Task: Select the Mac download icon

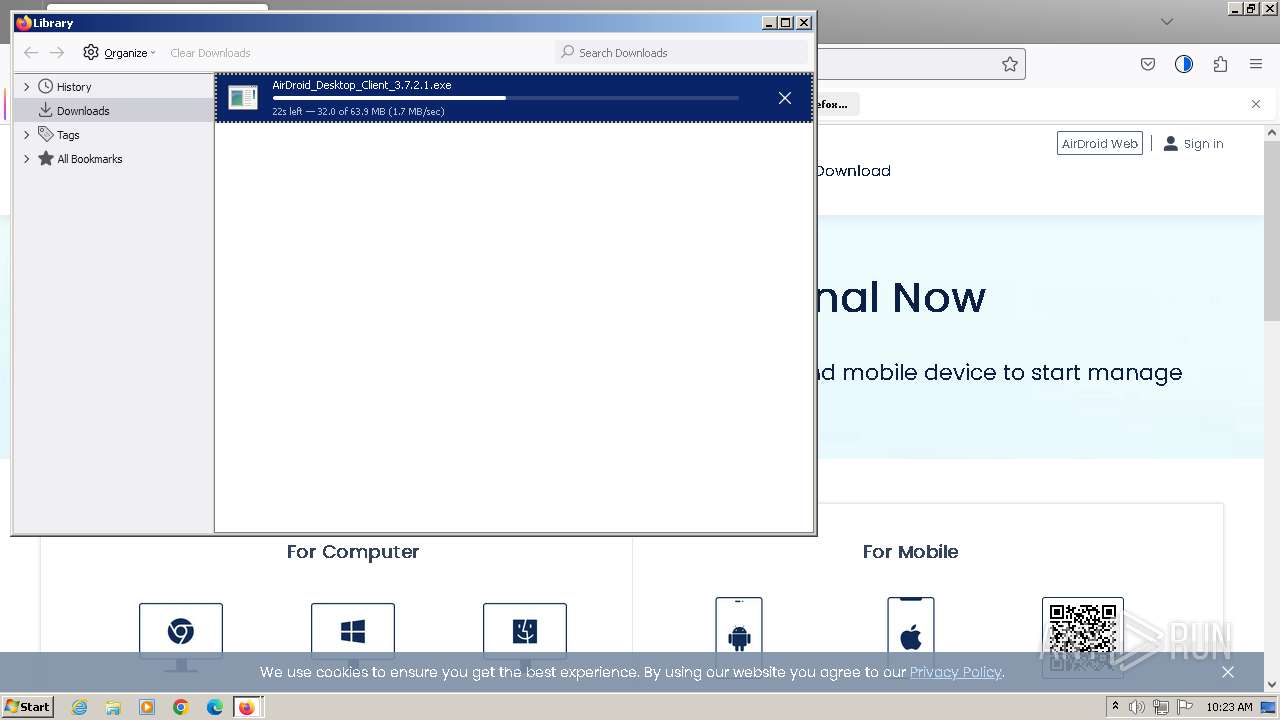Action: (x=525, y=636)
